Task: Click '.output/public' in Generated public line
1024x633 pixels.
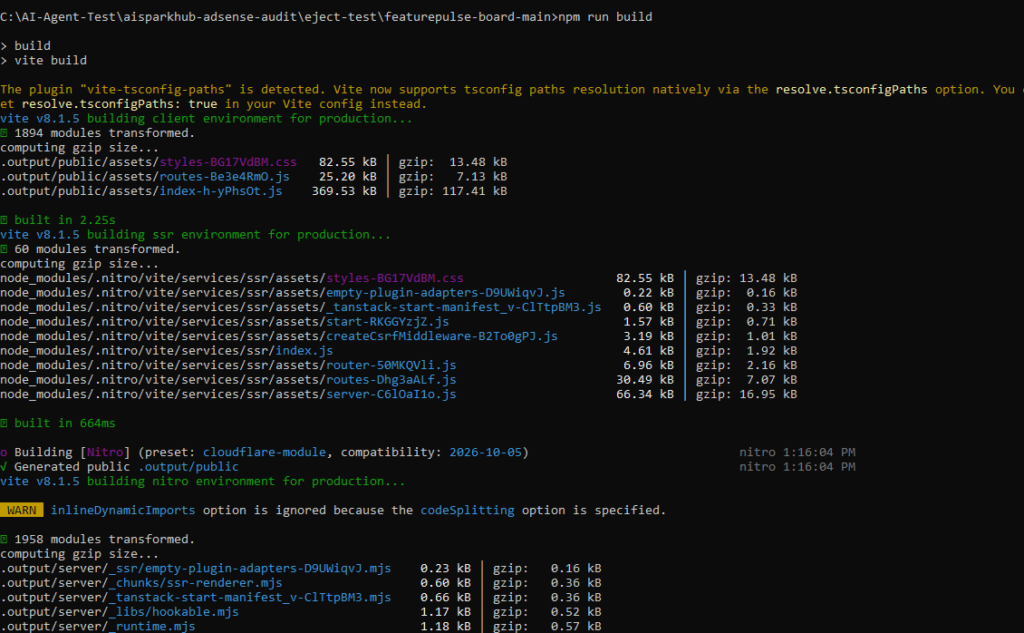Action: pos(188,466)
